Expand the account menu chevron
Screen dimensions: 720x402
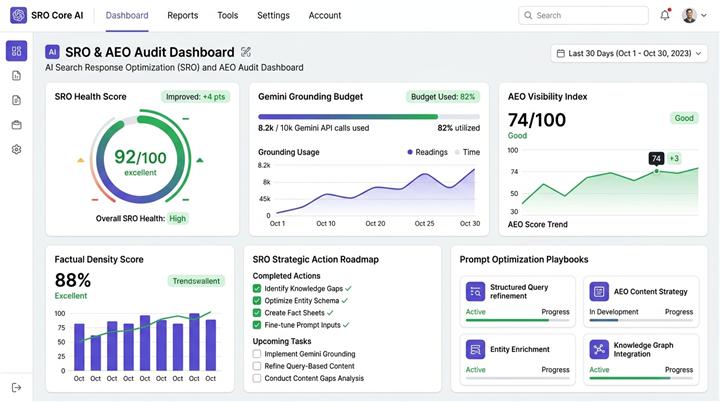point(704,15)
